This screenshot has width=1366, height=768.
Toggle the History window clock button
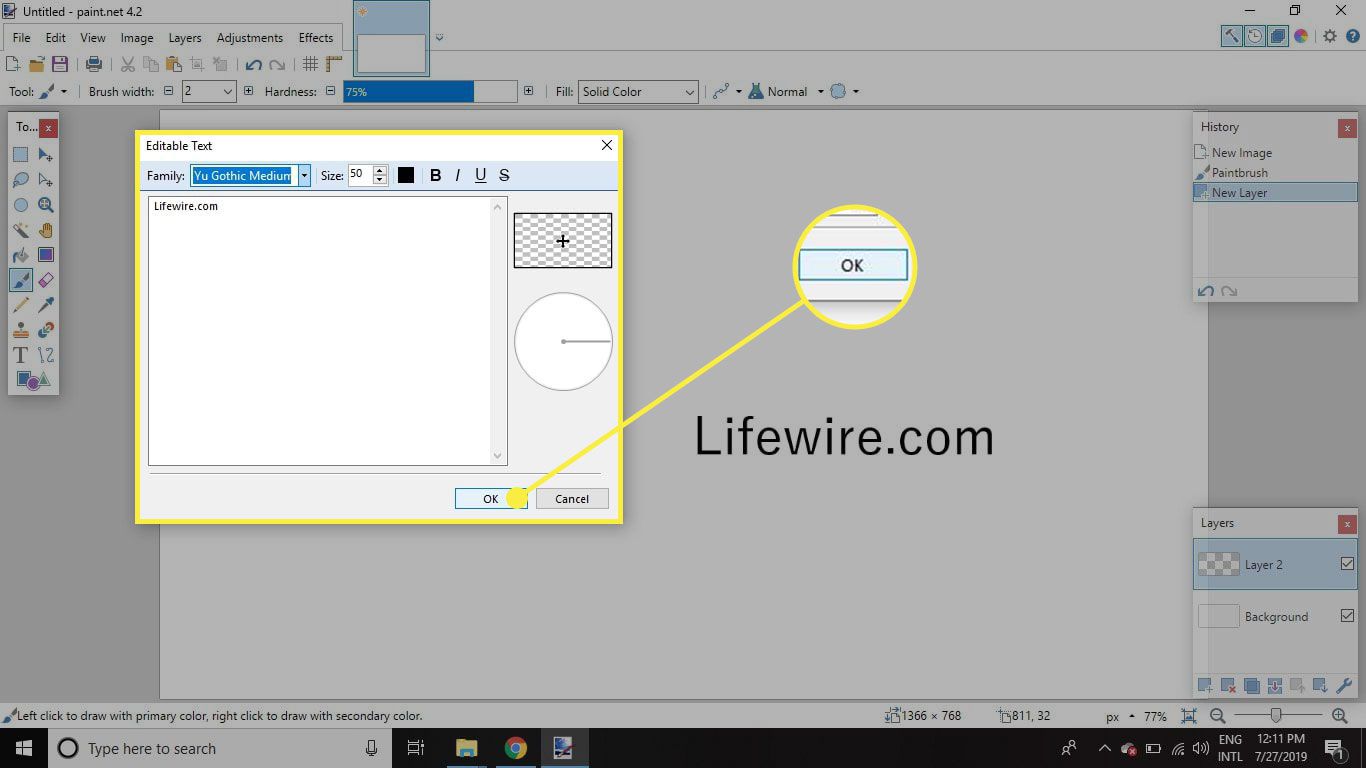pyautogui.click(x=1254, y=36)
